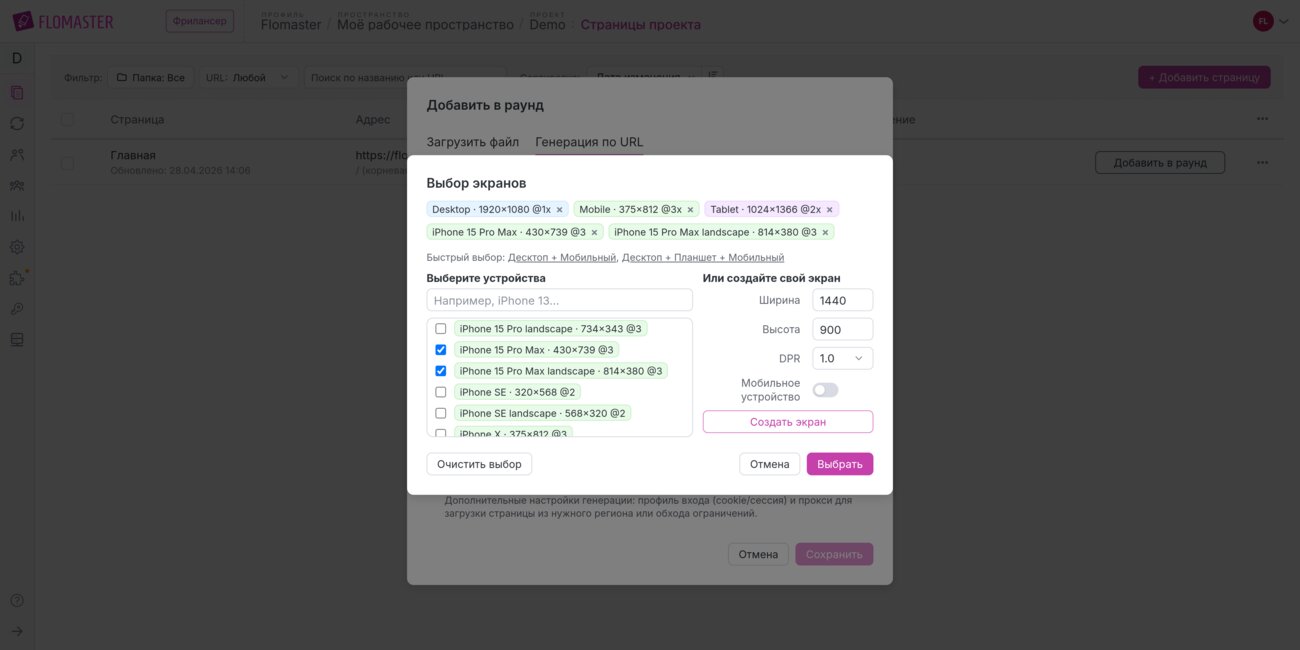
Task: Remove the Tablet 1024×1366 chip
Action: [x=829, y=210]
